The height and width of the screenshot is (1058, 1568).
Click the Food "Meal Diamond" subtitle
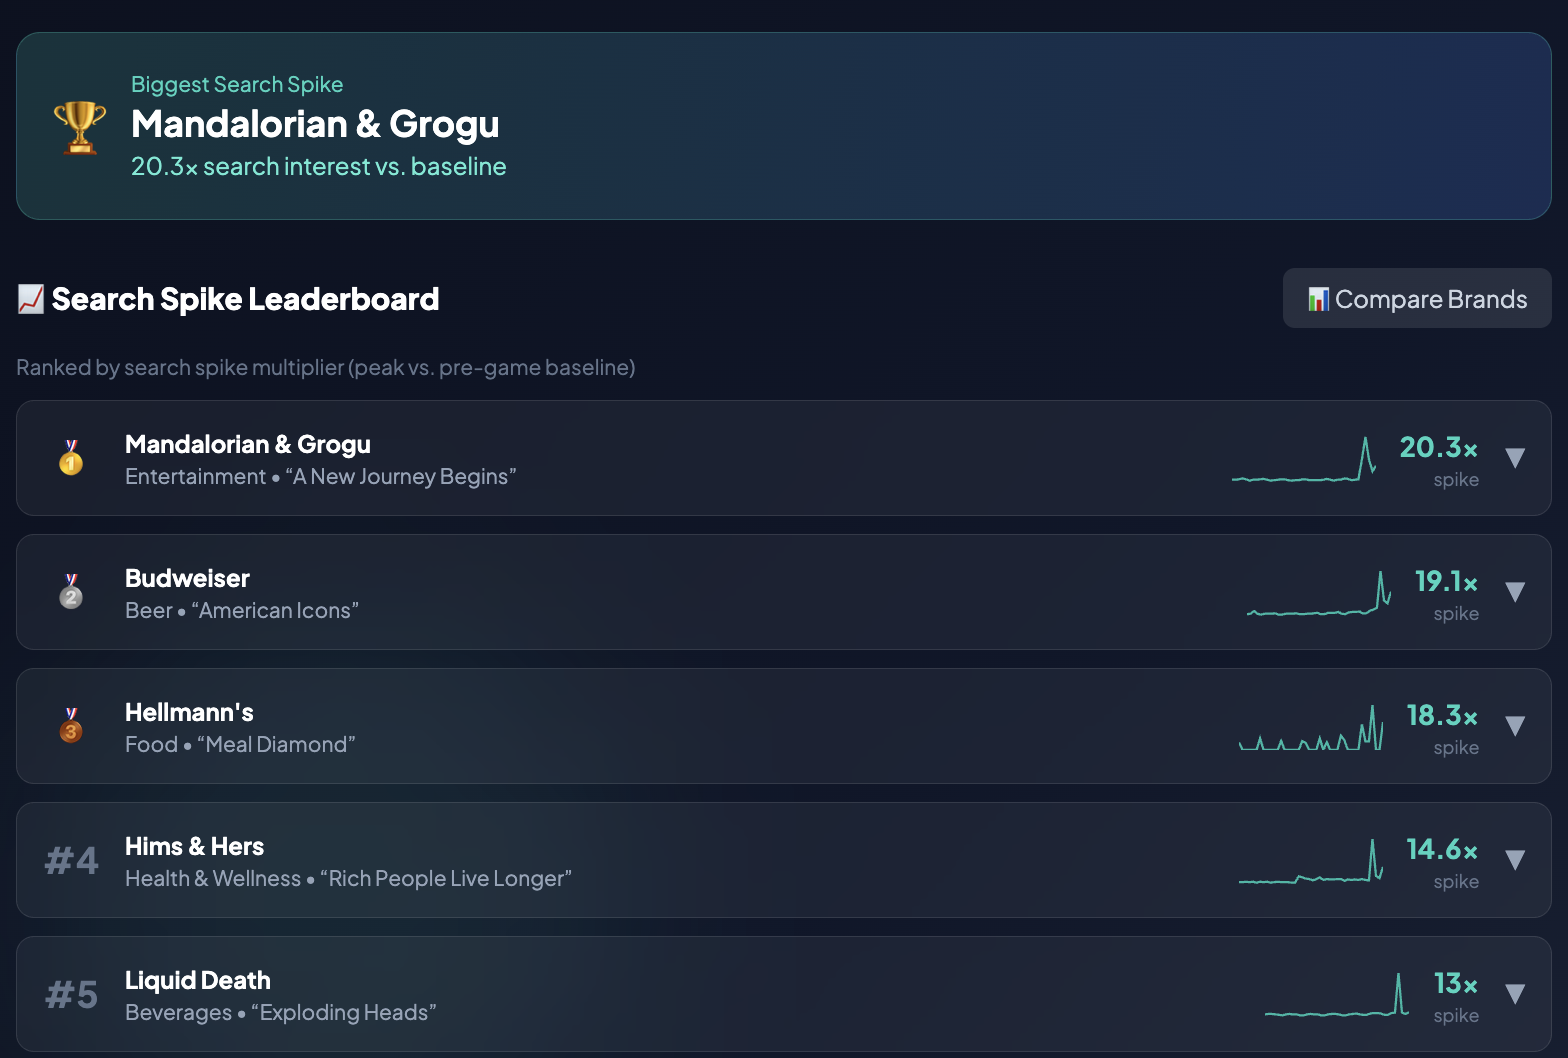[240, 744]
